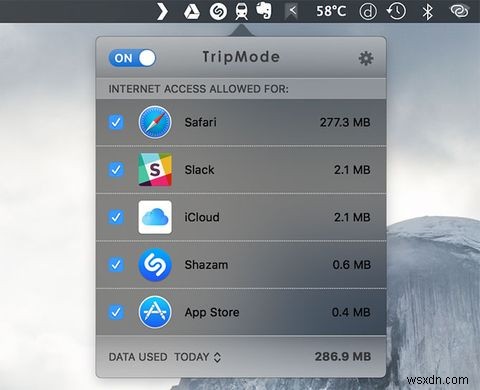Click the overlapping rings icon at menu bar end
This screenshot has height=390, width=480.
tap(459, 11)
